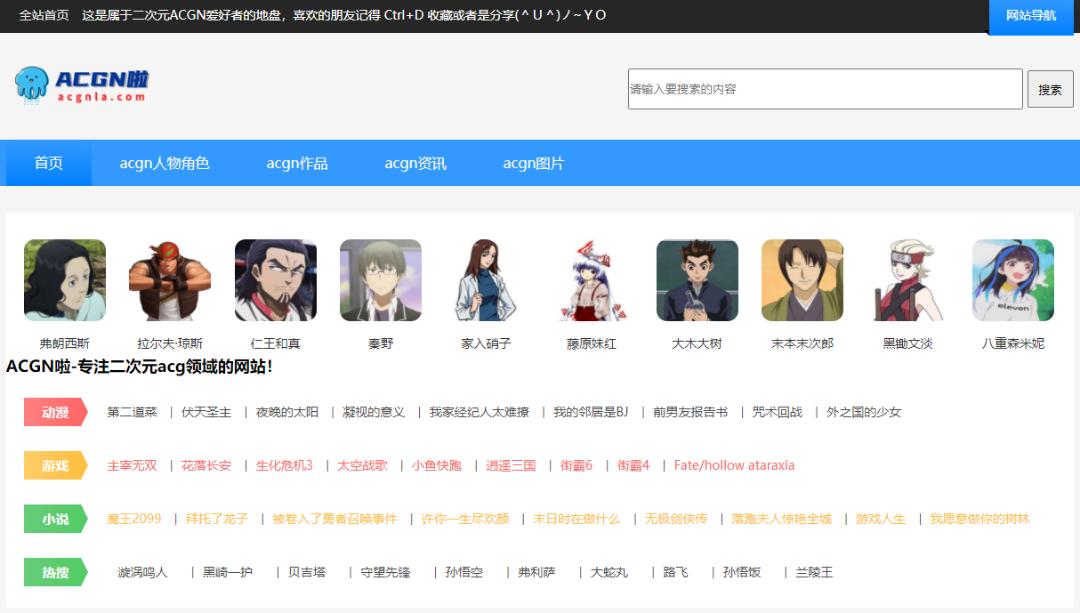Focus the search input field

(825, 89)
